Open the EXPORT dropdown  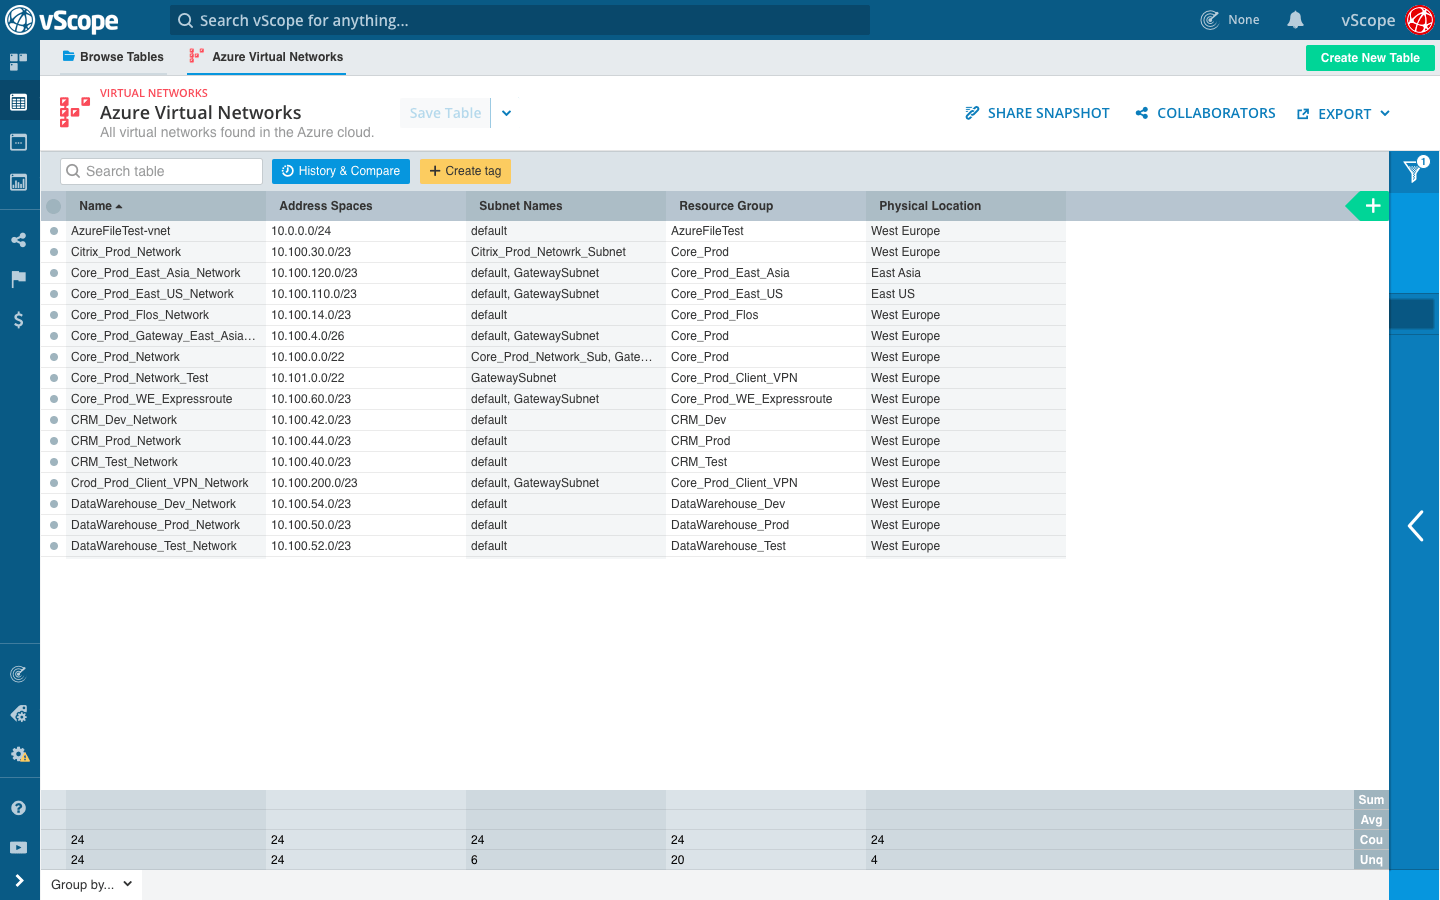pyautogui.click(x=1343, y=114)
